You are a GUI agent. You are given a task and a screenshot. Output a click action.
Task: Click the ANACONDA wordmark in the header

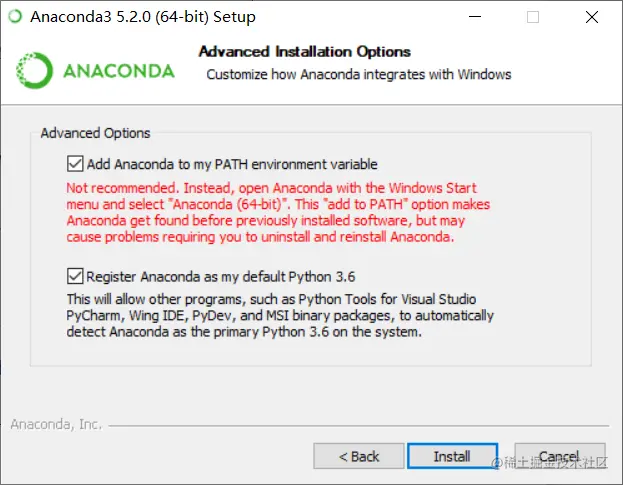point(119,72)
